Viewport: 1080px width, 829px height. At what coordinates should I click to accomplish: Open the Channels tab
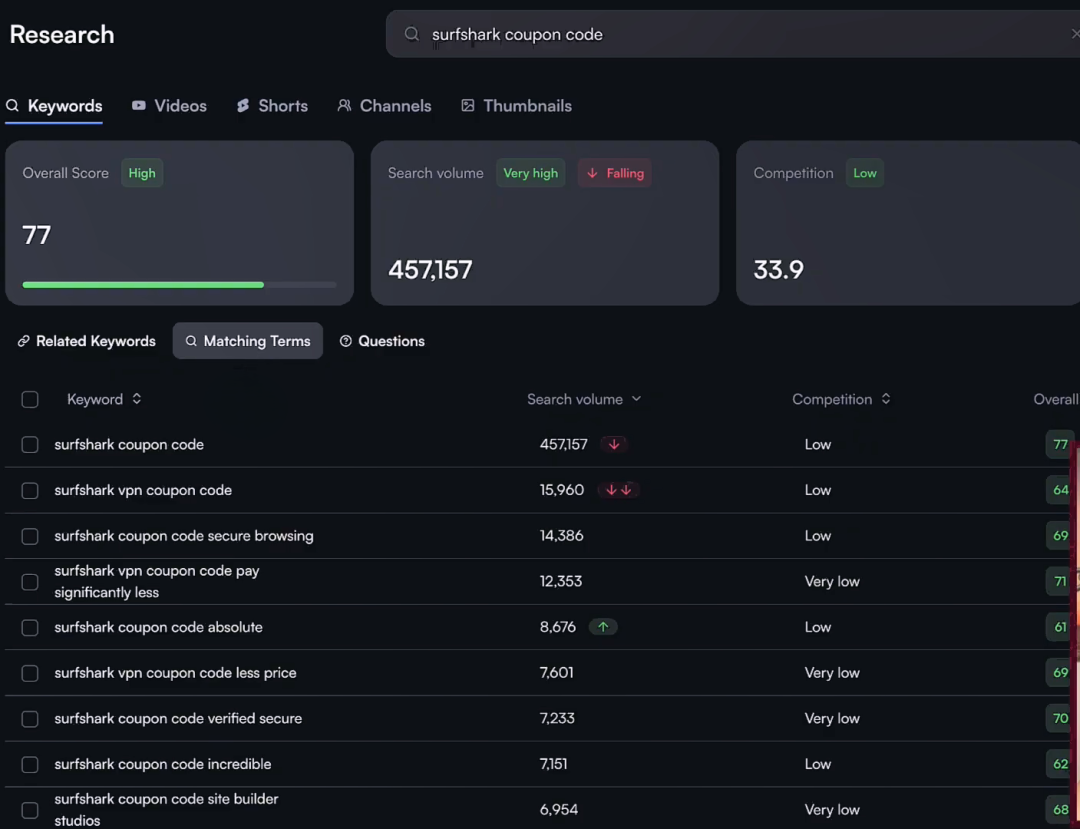pyautogui.click(x=384, y=106)
